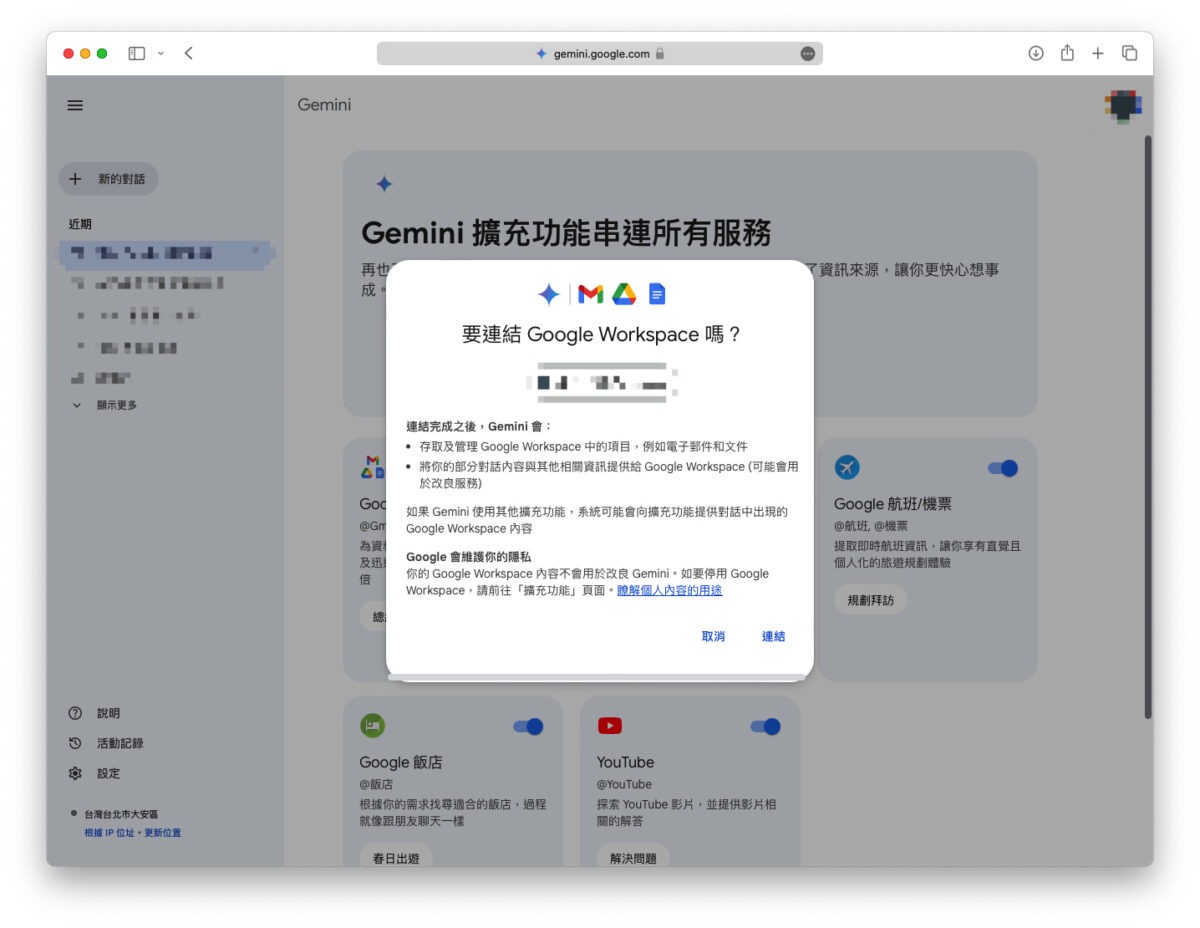The width and height of the screenshot is (1200, 928).
Task: Click 新的對話 button label
Action: pos(121,179)
